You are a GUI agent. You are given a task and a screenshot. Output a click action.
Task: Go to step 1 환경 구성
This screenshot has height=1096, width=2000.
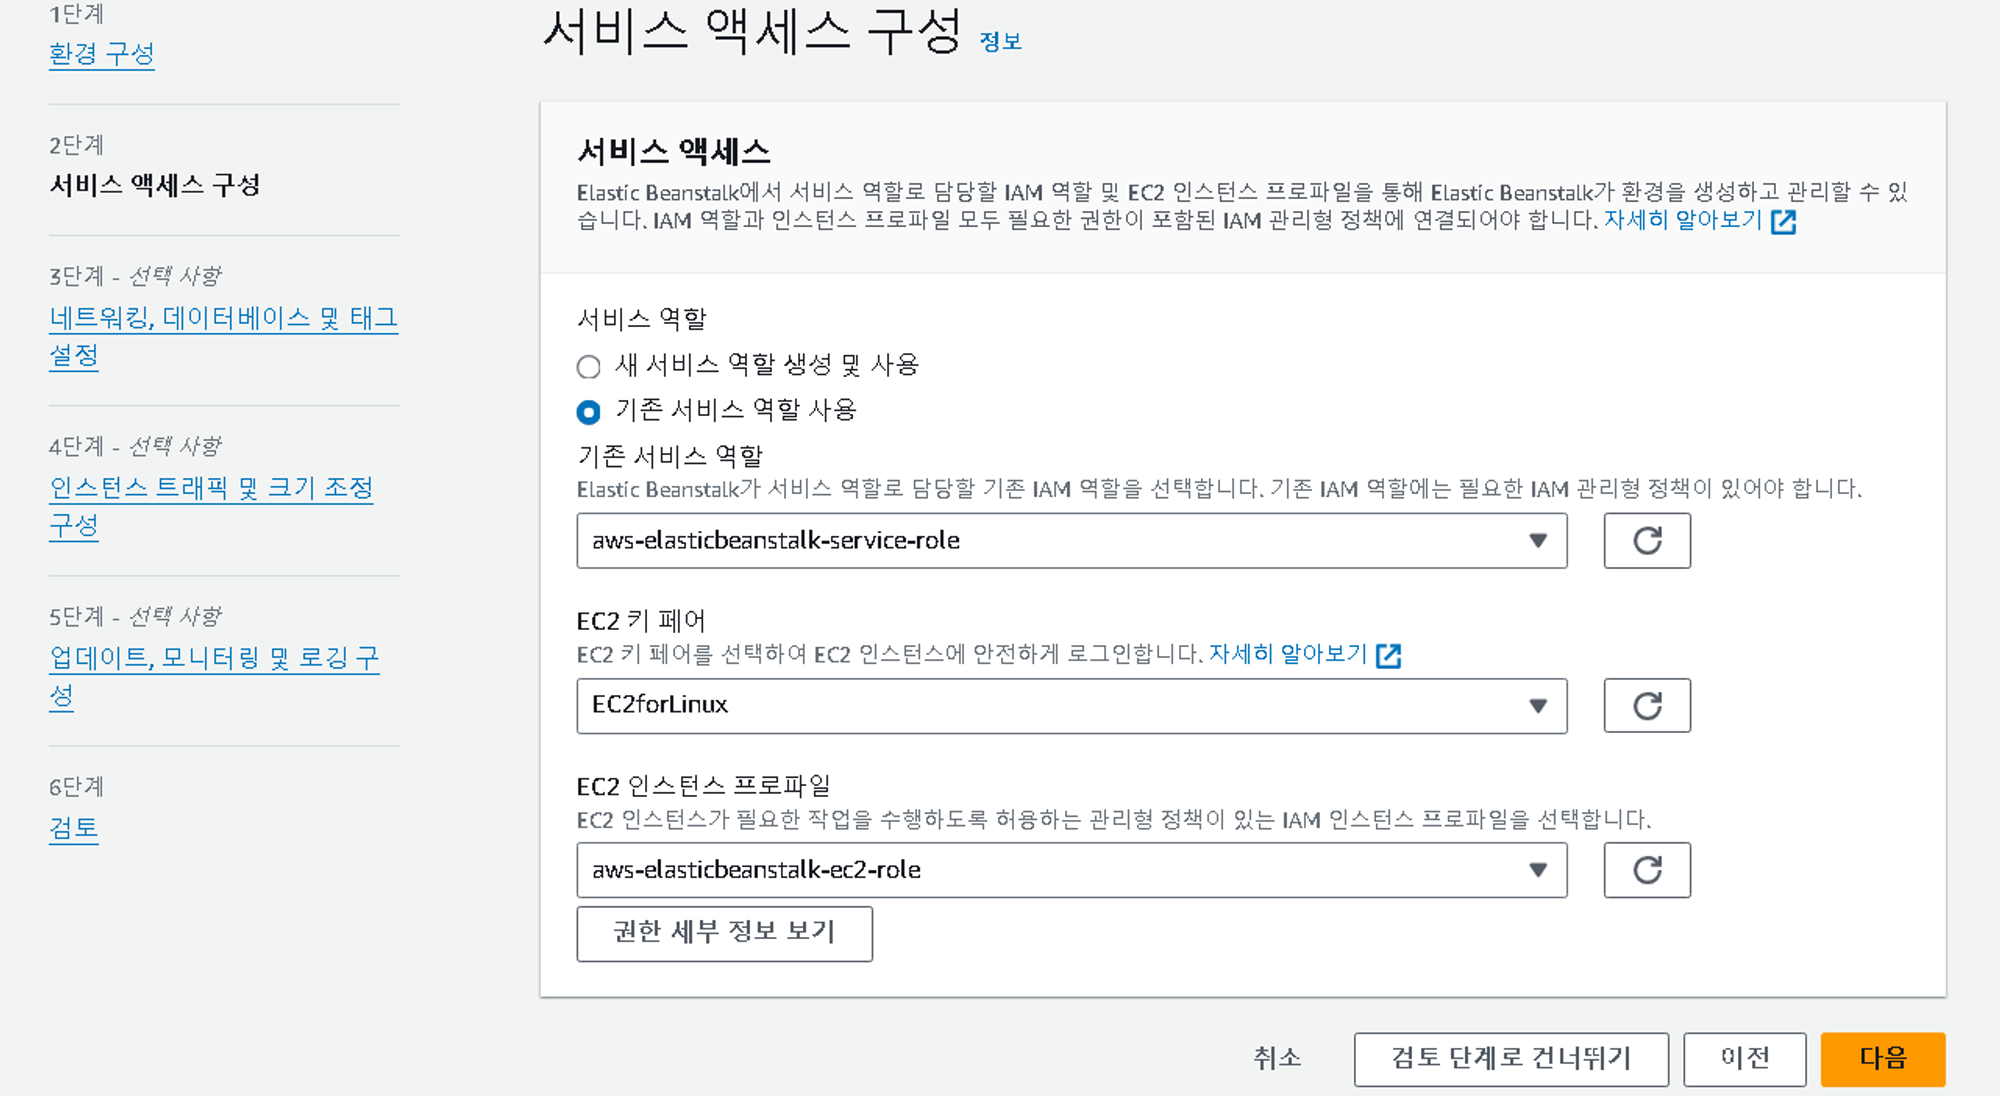tap(102, 54)
